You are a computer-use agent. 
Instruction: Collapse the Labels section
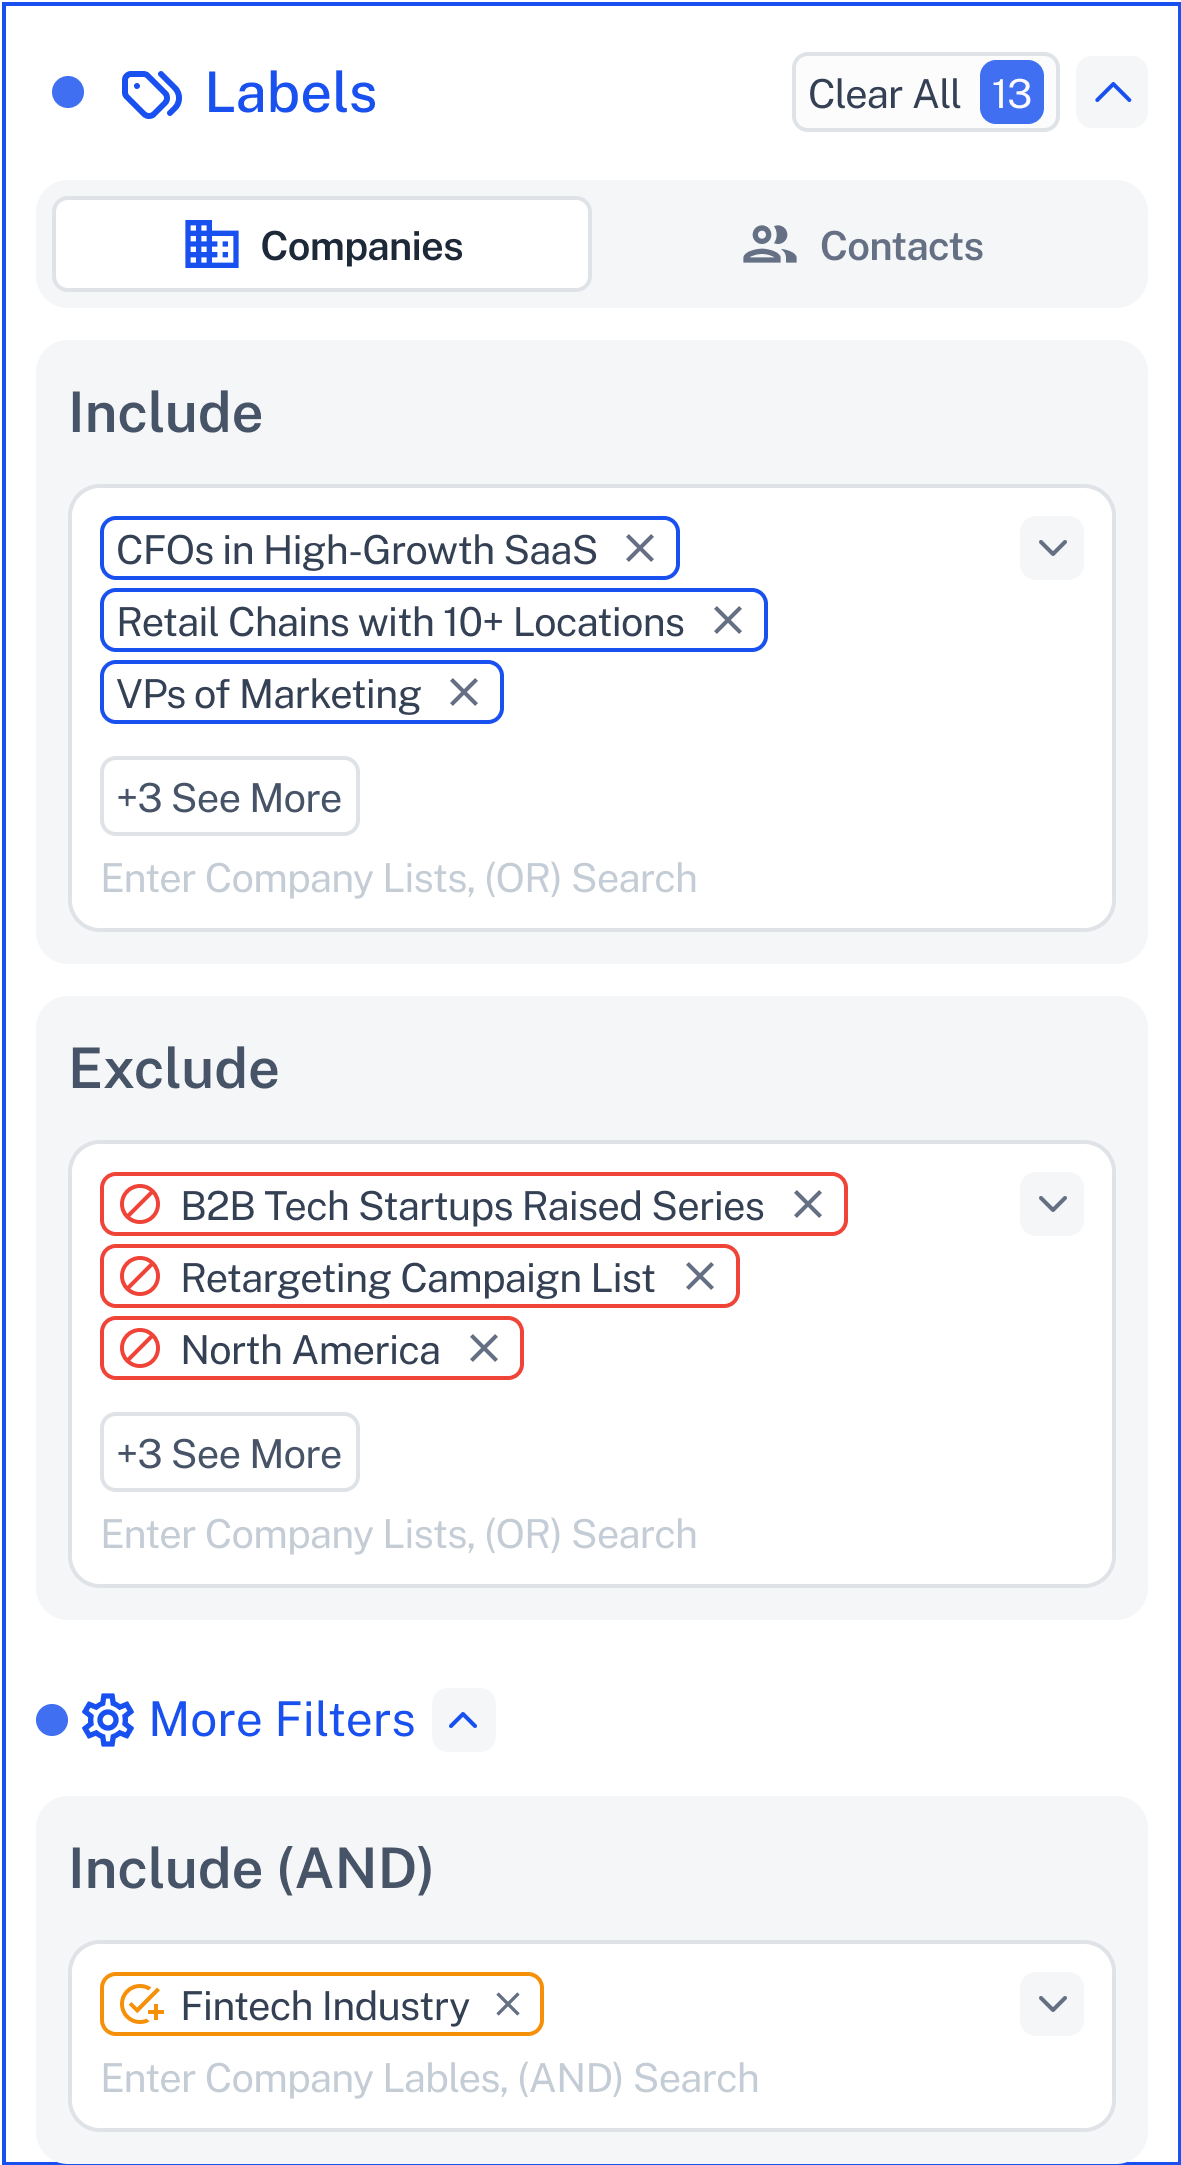tap(1112, 92)
